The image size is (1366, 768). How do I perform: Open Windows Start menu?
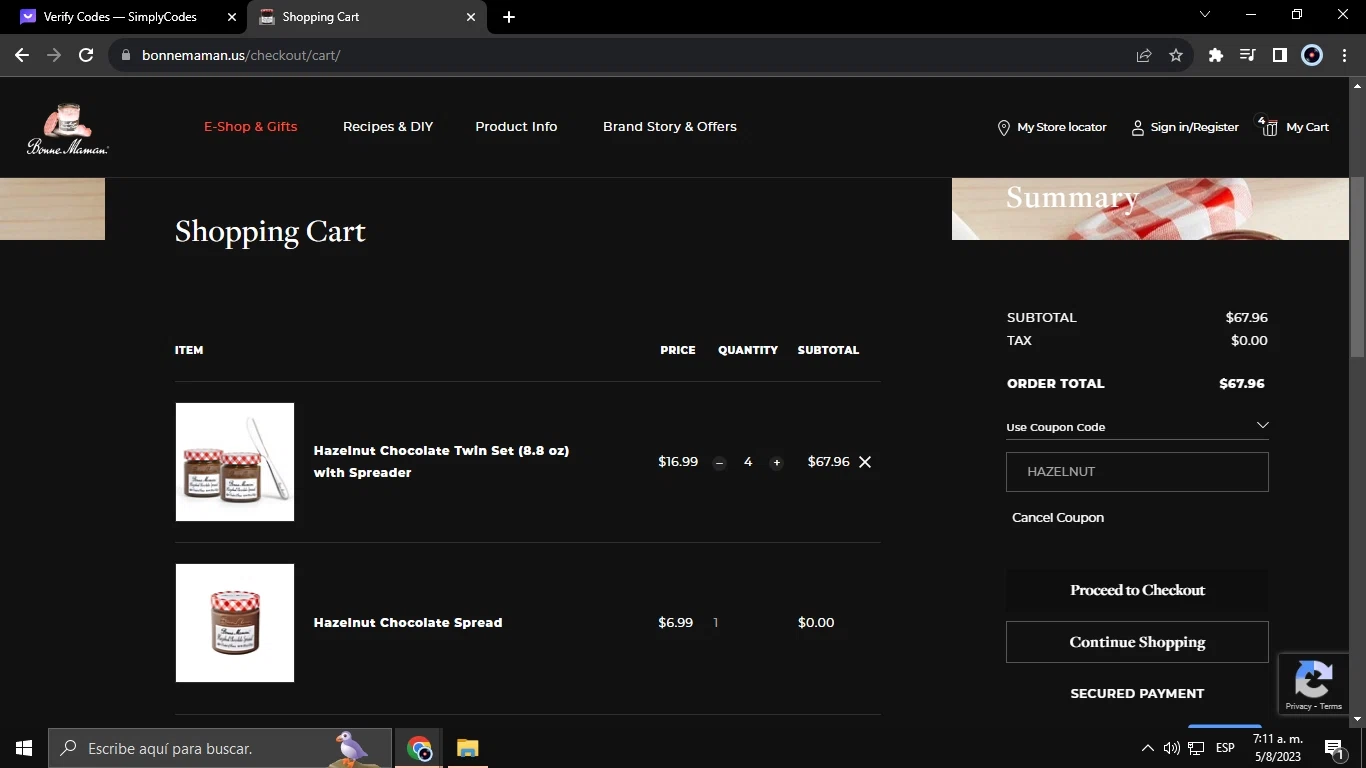click(24, 748)
